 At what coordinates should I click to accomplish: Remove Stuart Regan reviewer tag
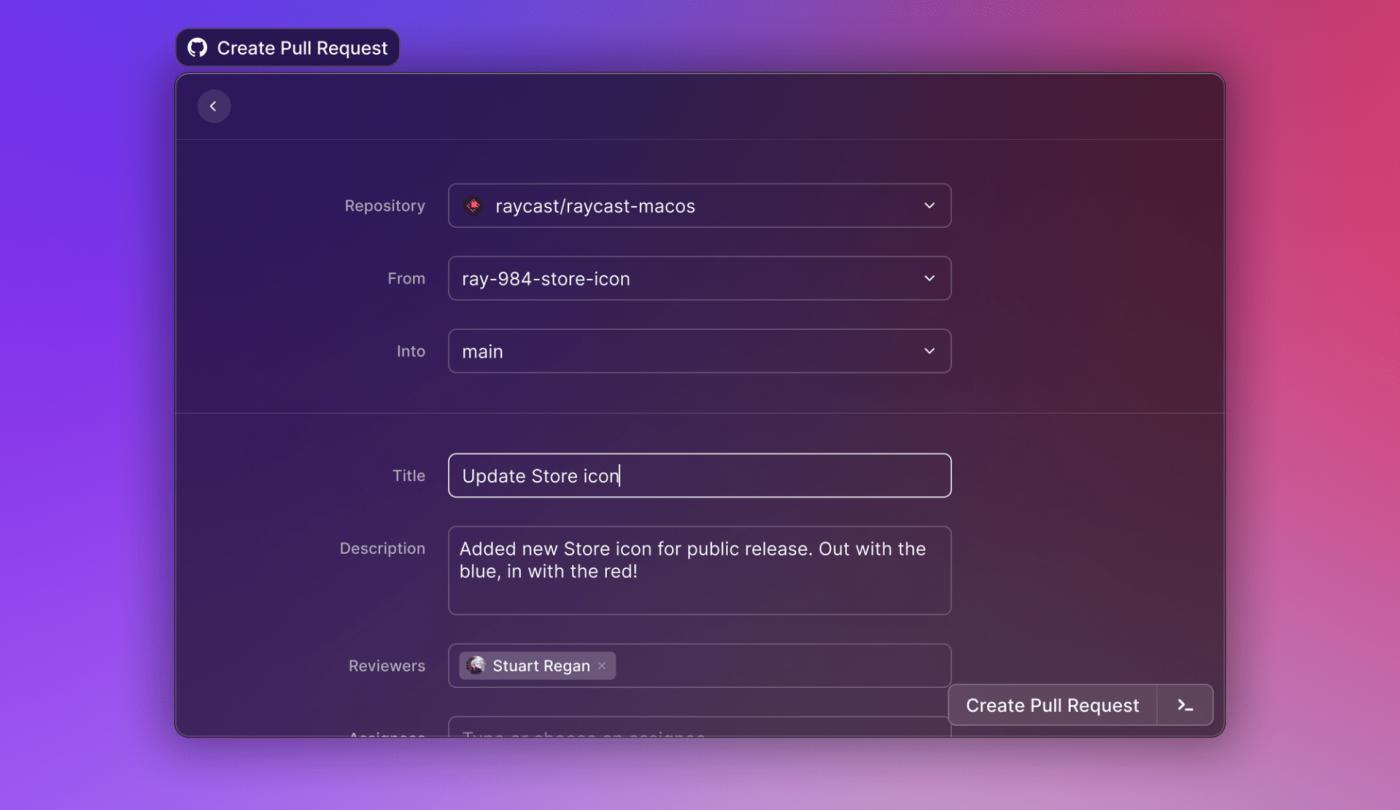pos(602,666)
